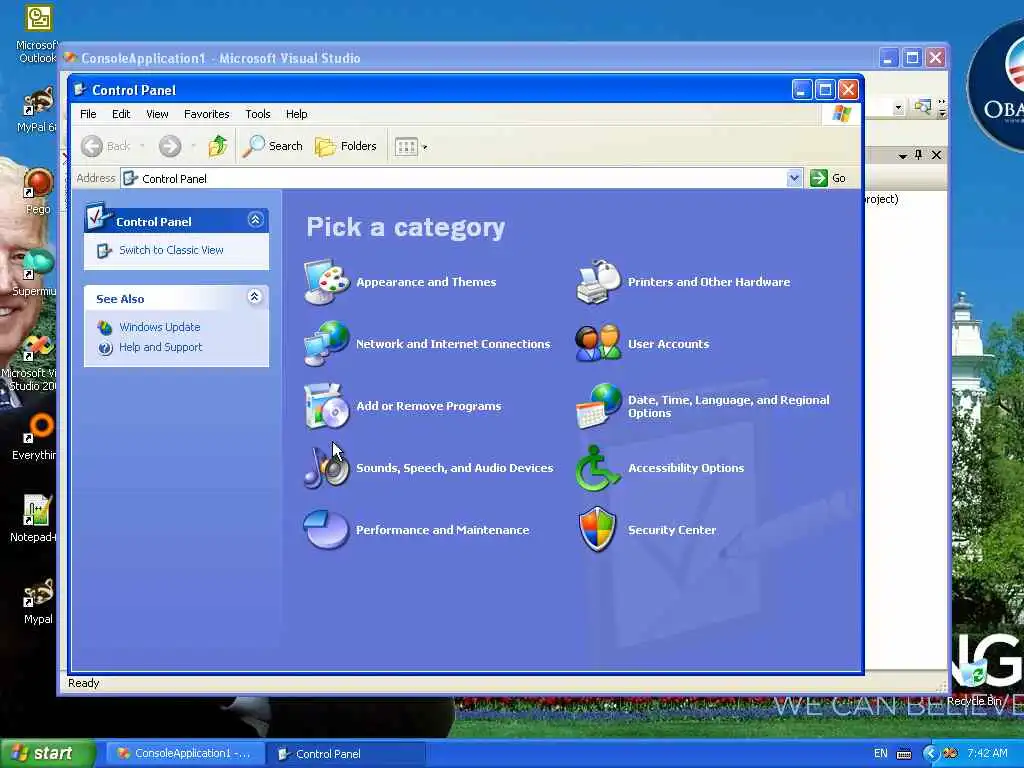Image resolution: width=1024 pixels, height=768 pixels.
Task: Switch to ConsoleApplication1 taskbar button
Action: [185, 754]
